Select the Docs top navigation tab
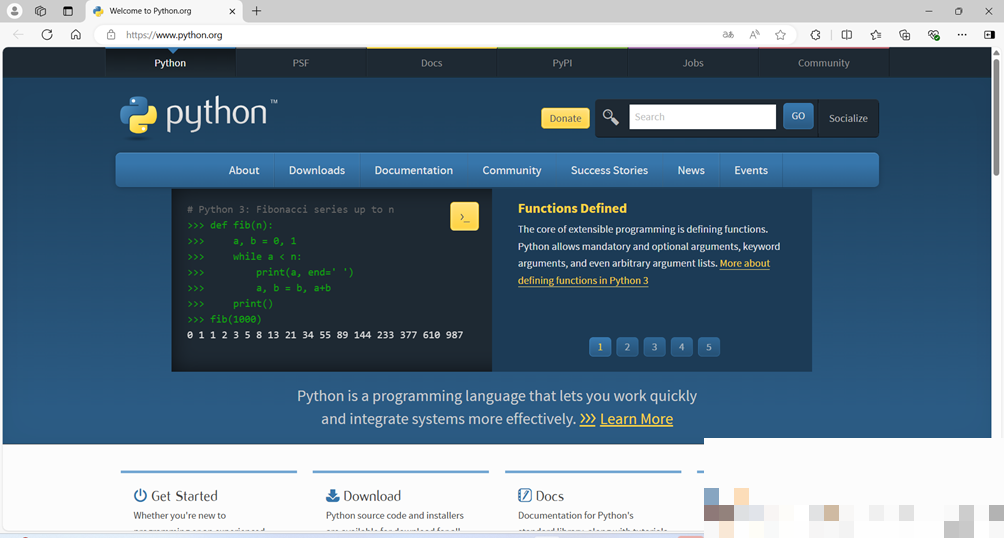The width and height of the screenshot is (1004, 538). pyautogui.click(x=432, y=63)
